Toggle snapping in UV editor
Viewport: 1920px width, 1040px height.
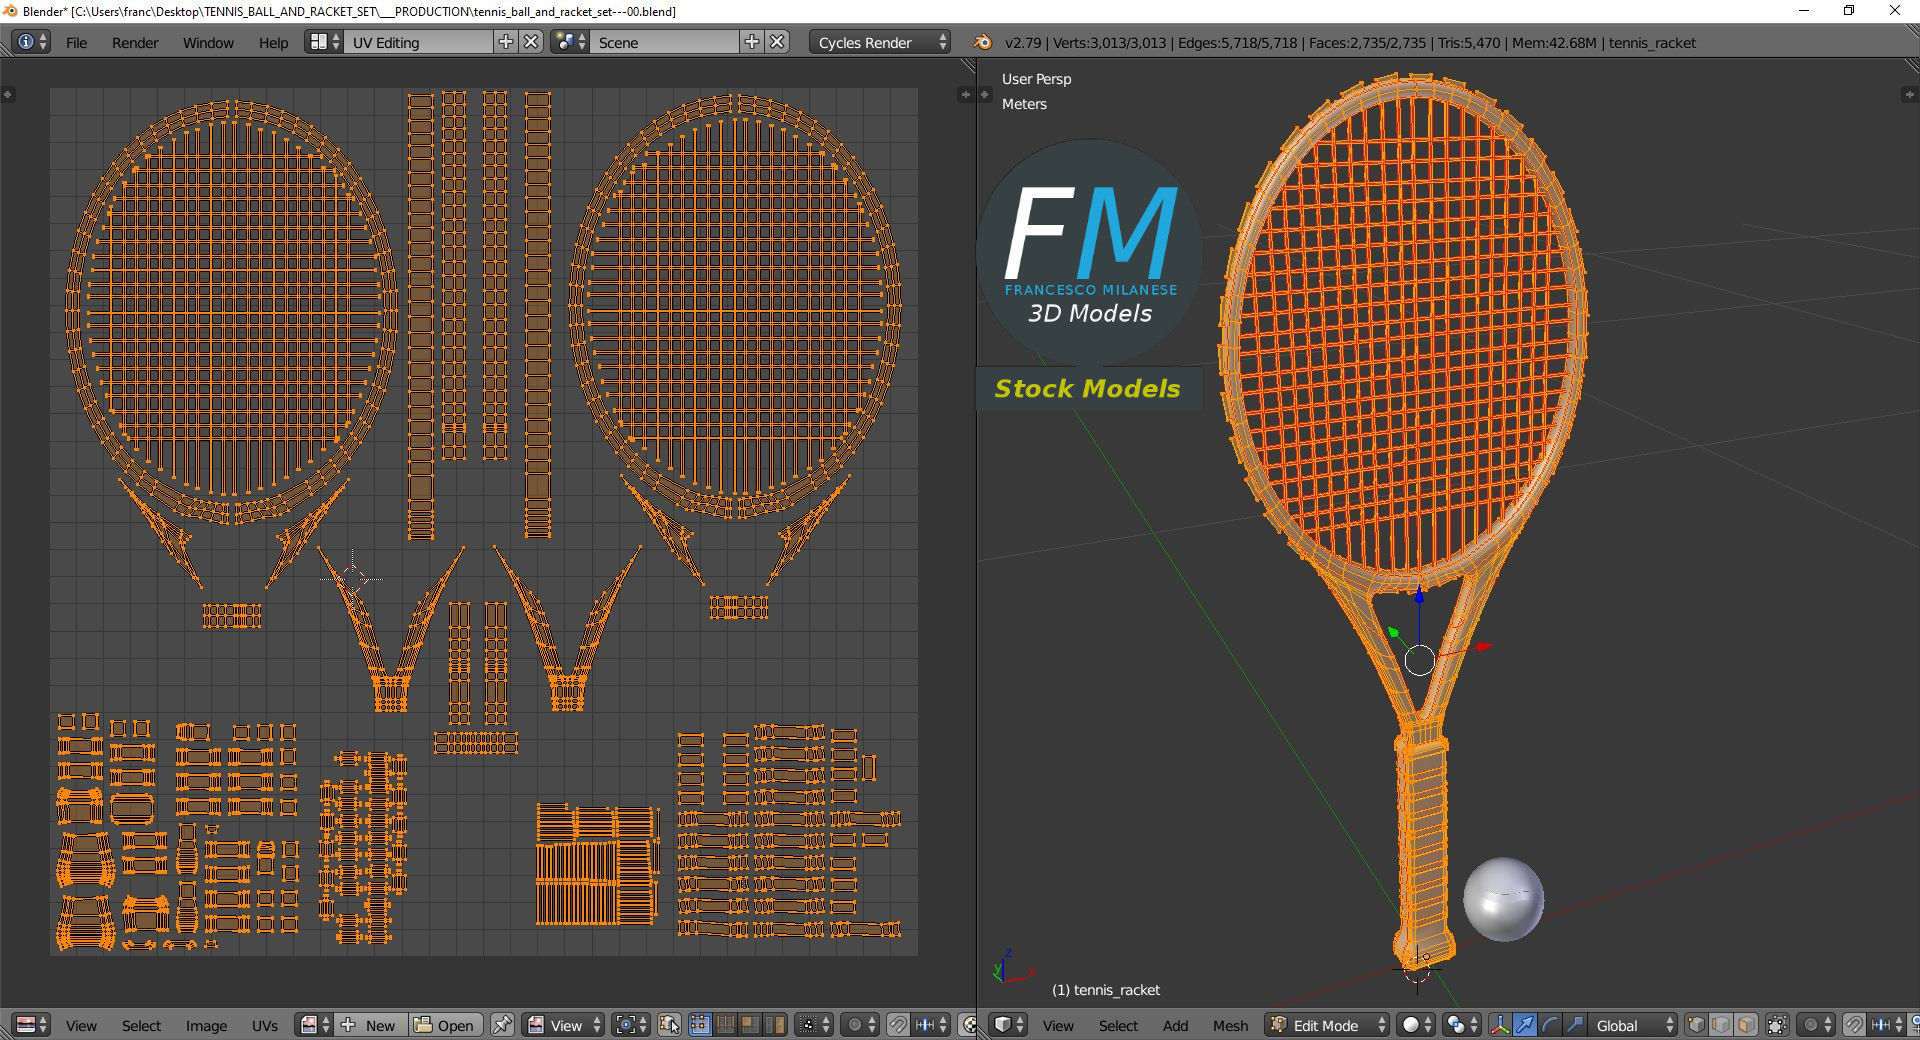point(898,1025)
